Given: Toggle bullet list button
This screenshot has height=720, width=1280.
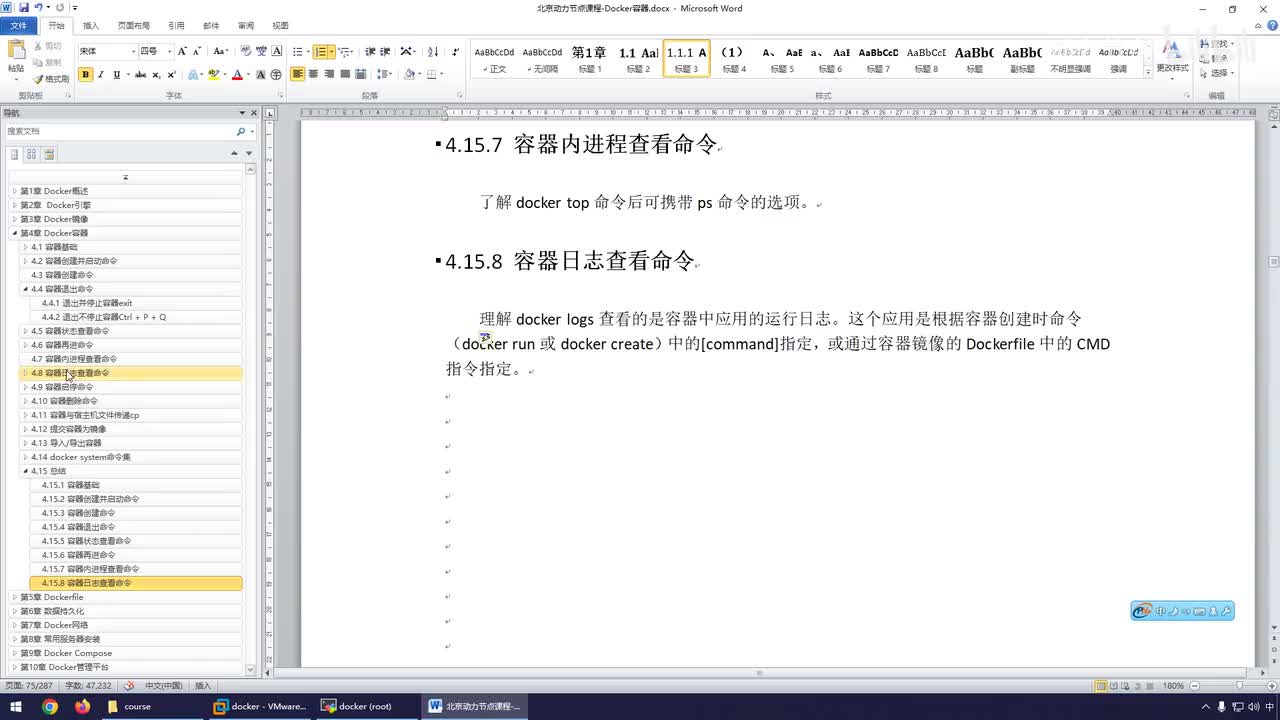Looking at the screenshot, I should tap(299, 52).
